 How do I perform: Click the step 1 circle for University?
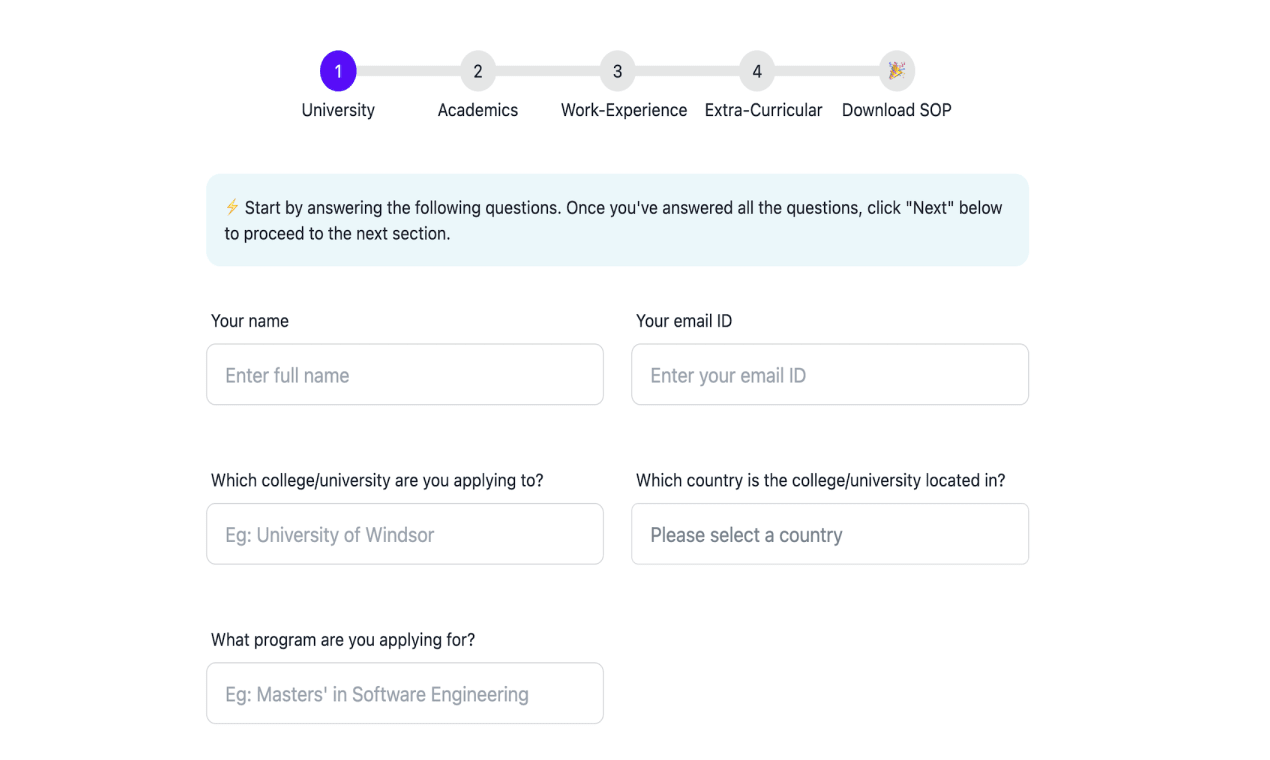coord(338,71)
